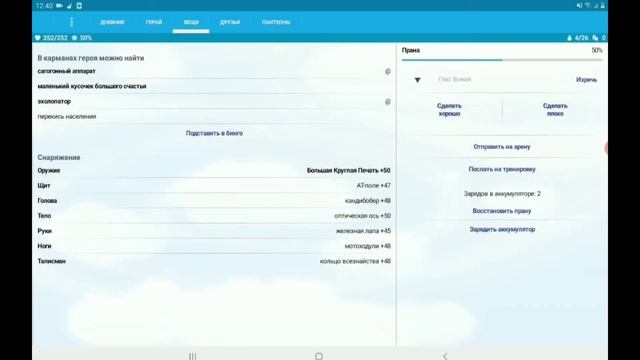Select маленький кусочек большого счастья item
This screenshot has width=640, height=360.
tap(92, 86)
